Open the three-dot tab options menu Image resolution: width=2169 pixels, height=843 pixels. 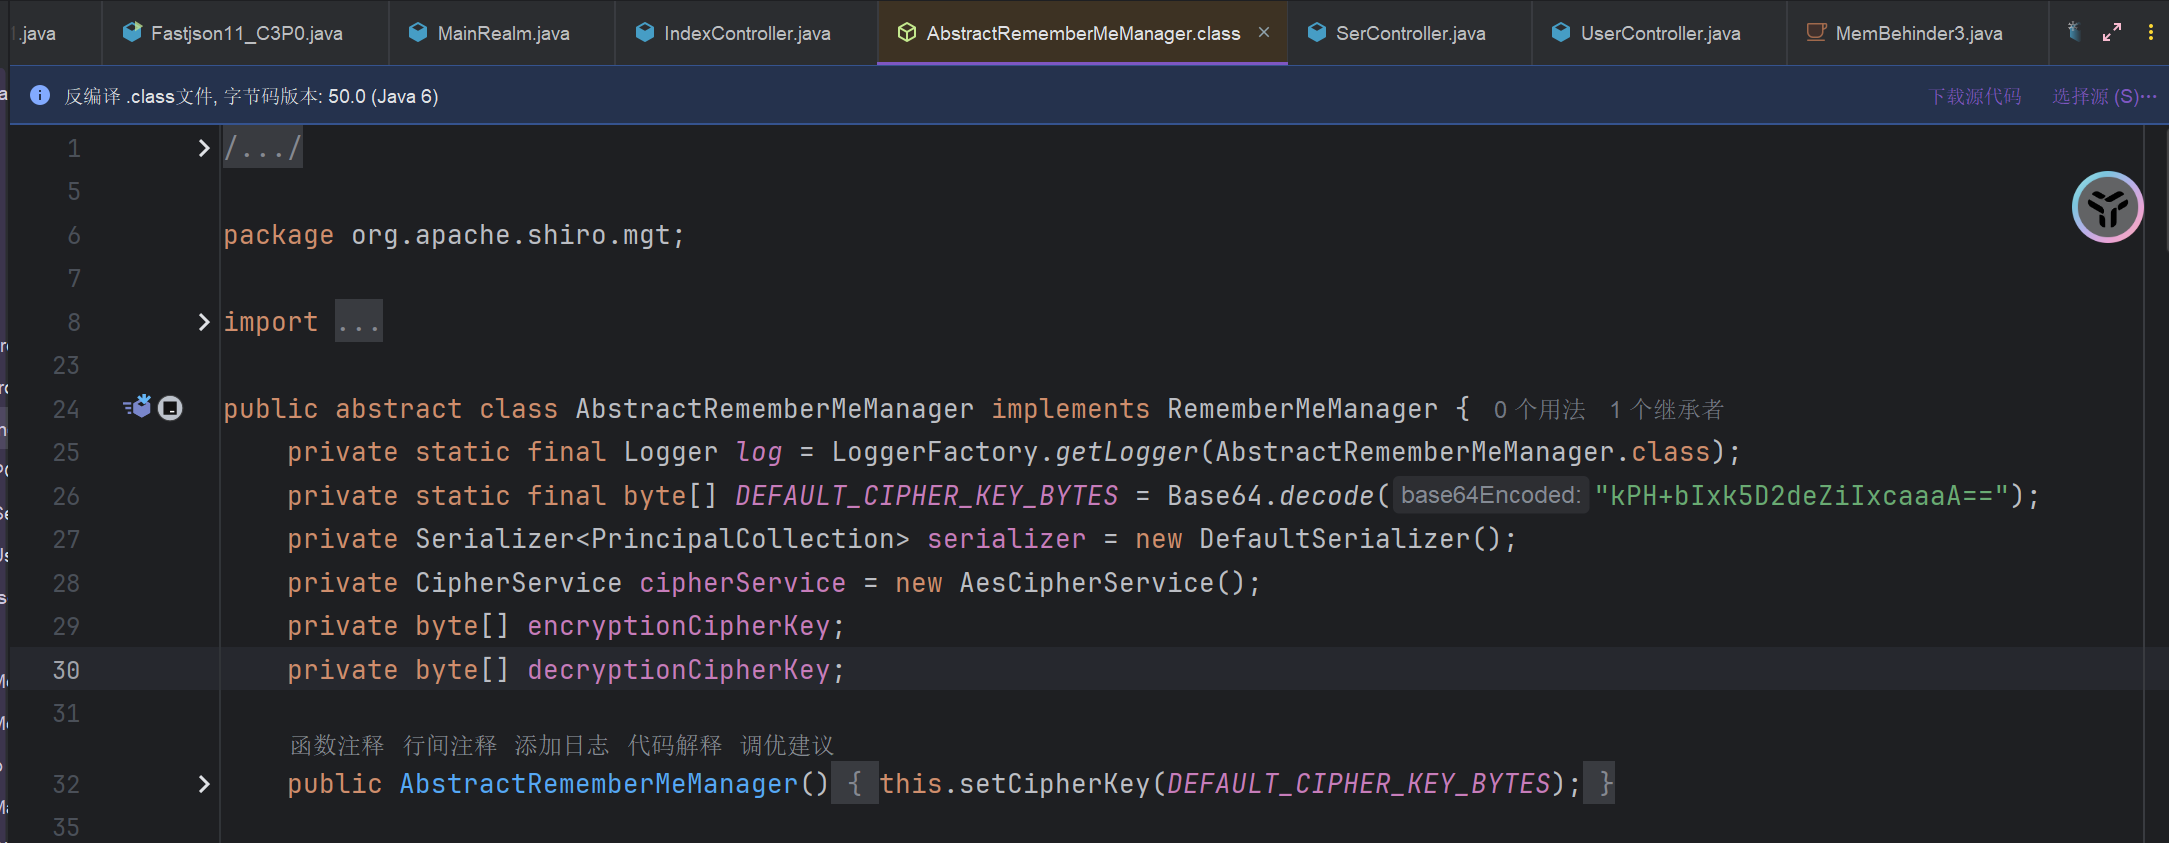click(x=2150, y=32)
